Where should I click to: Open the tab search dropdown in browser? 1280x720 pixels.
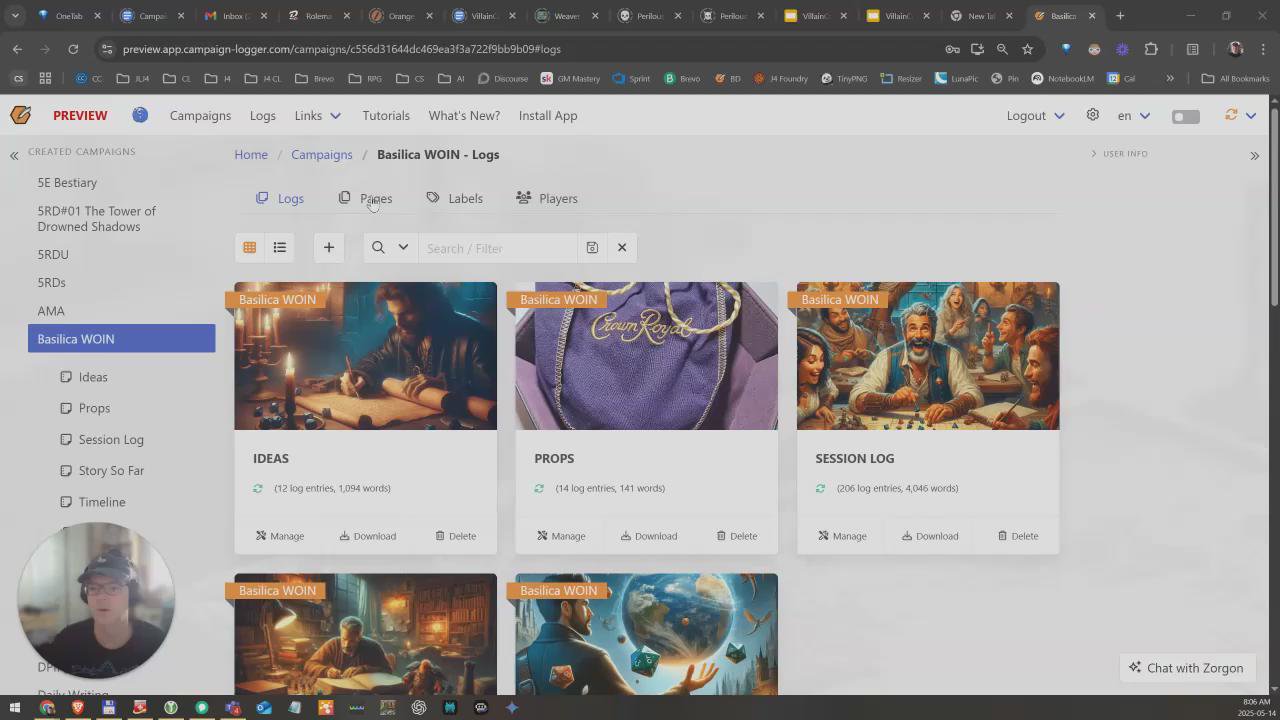15,16
